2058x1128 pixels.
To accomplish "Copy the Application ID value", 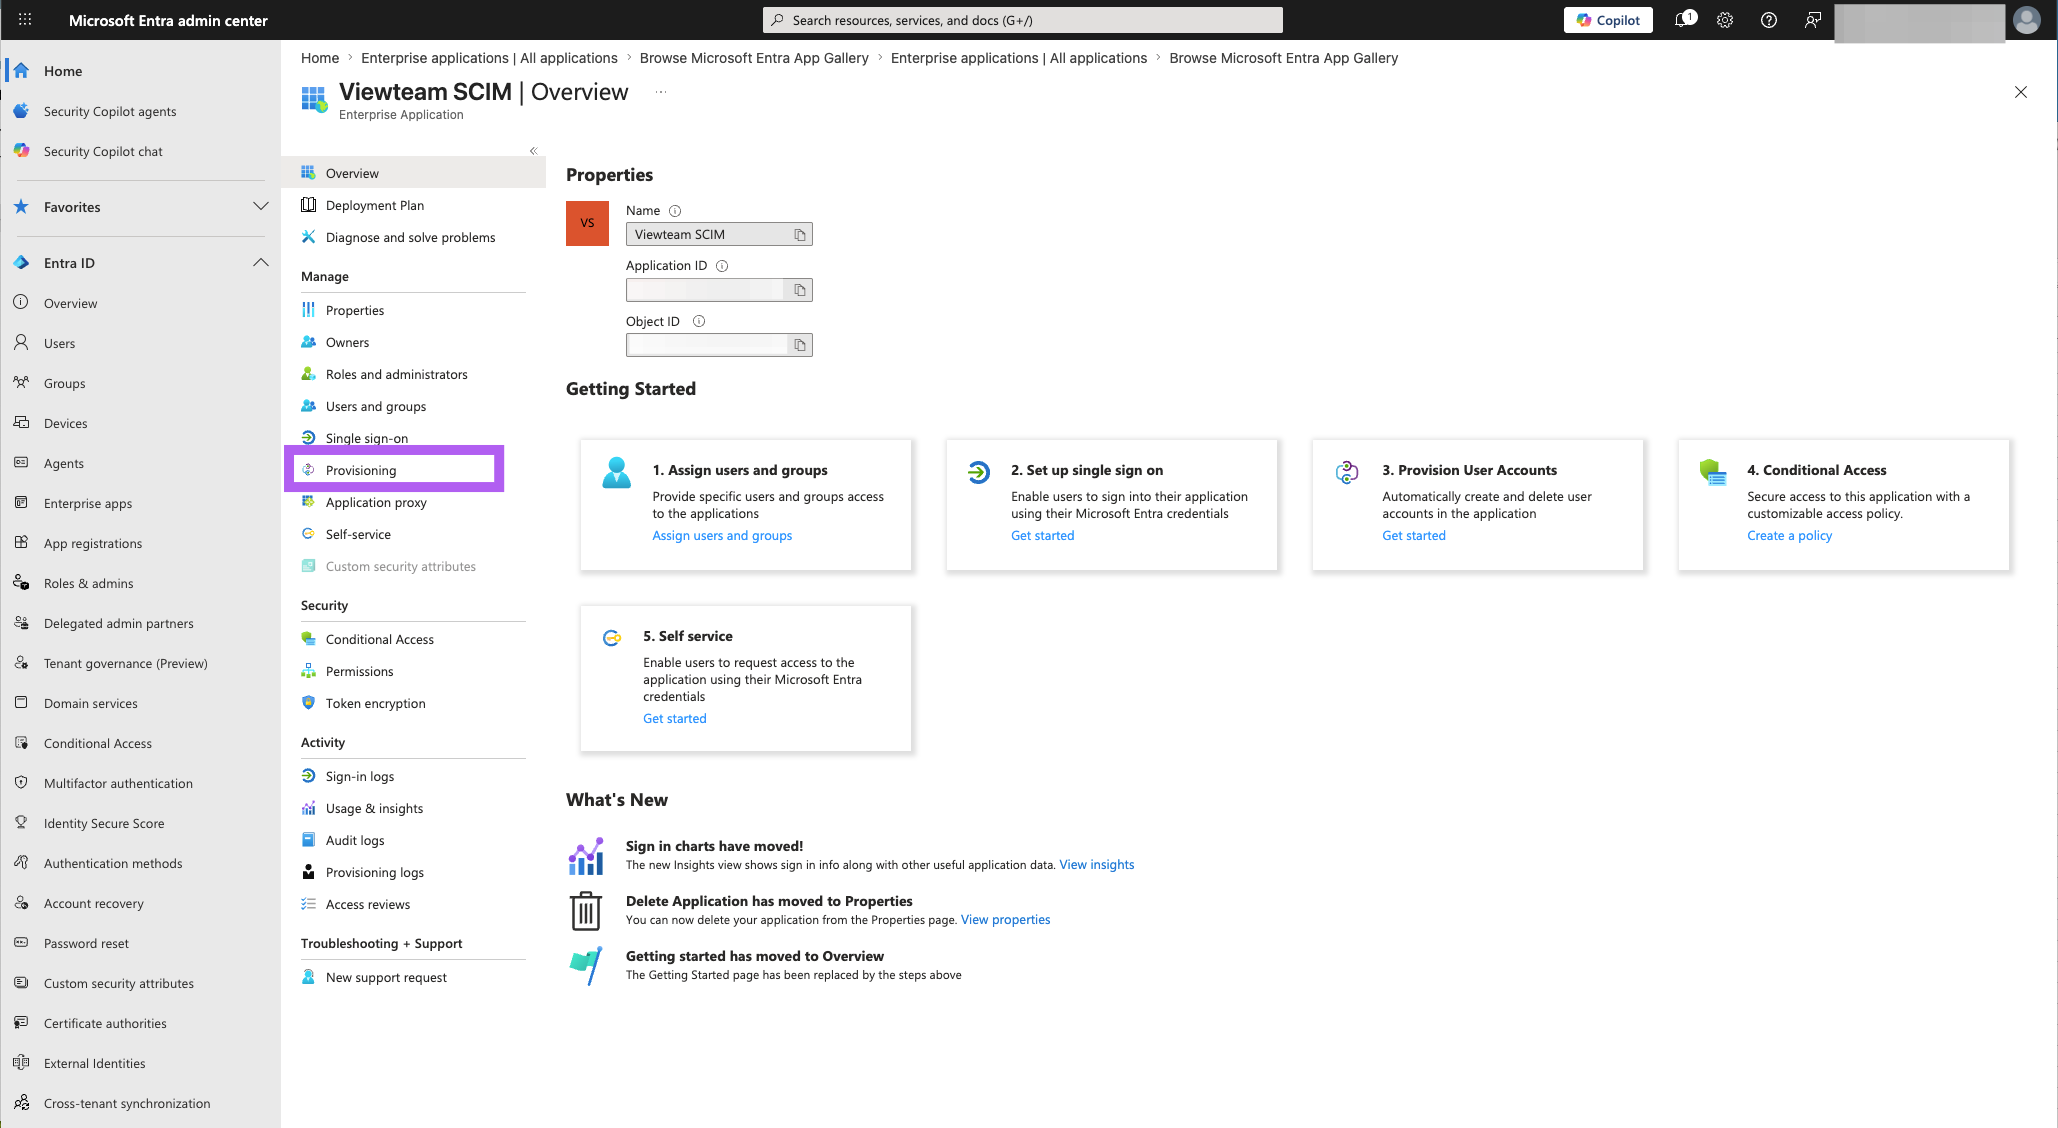I will tap(800, 290).
